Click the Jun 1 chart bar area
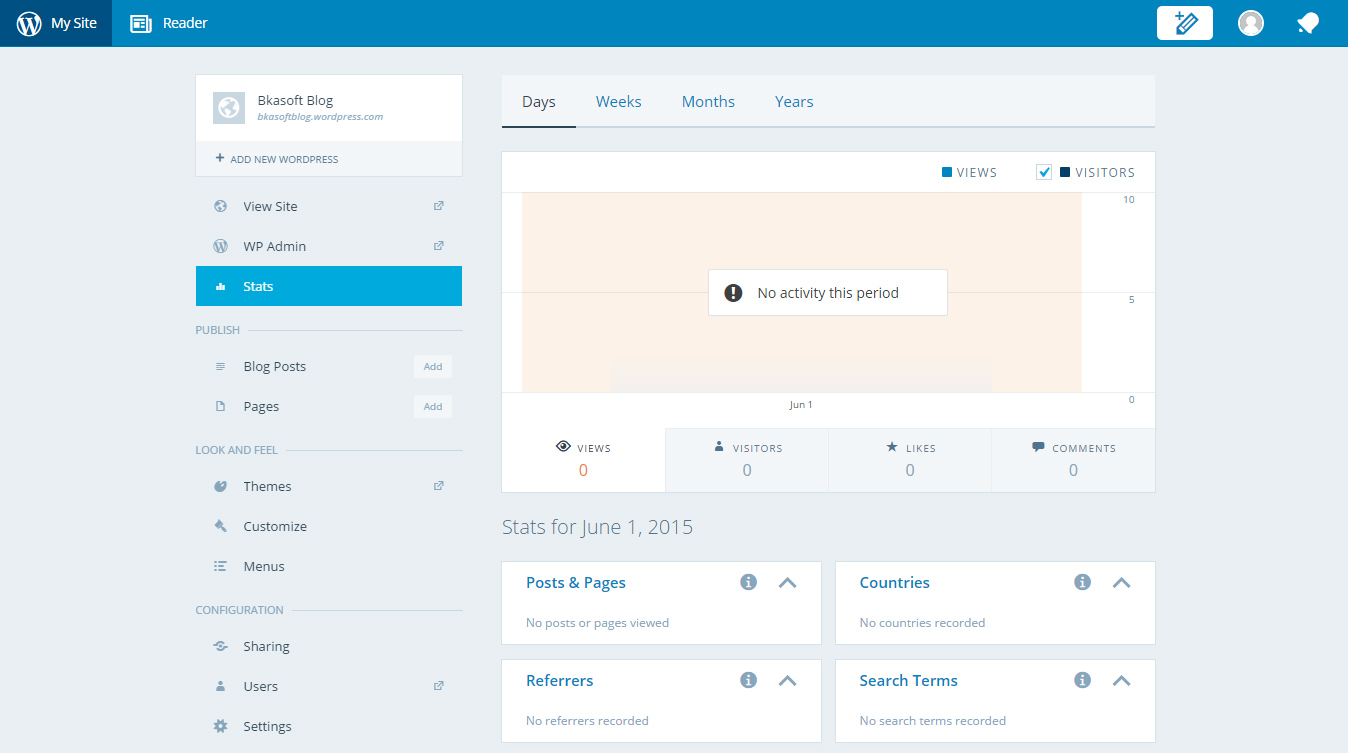The height and width of the screenshot is (753, 1348). pos(801,292)
